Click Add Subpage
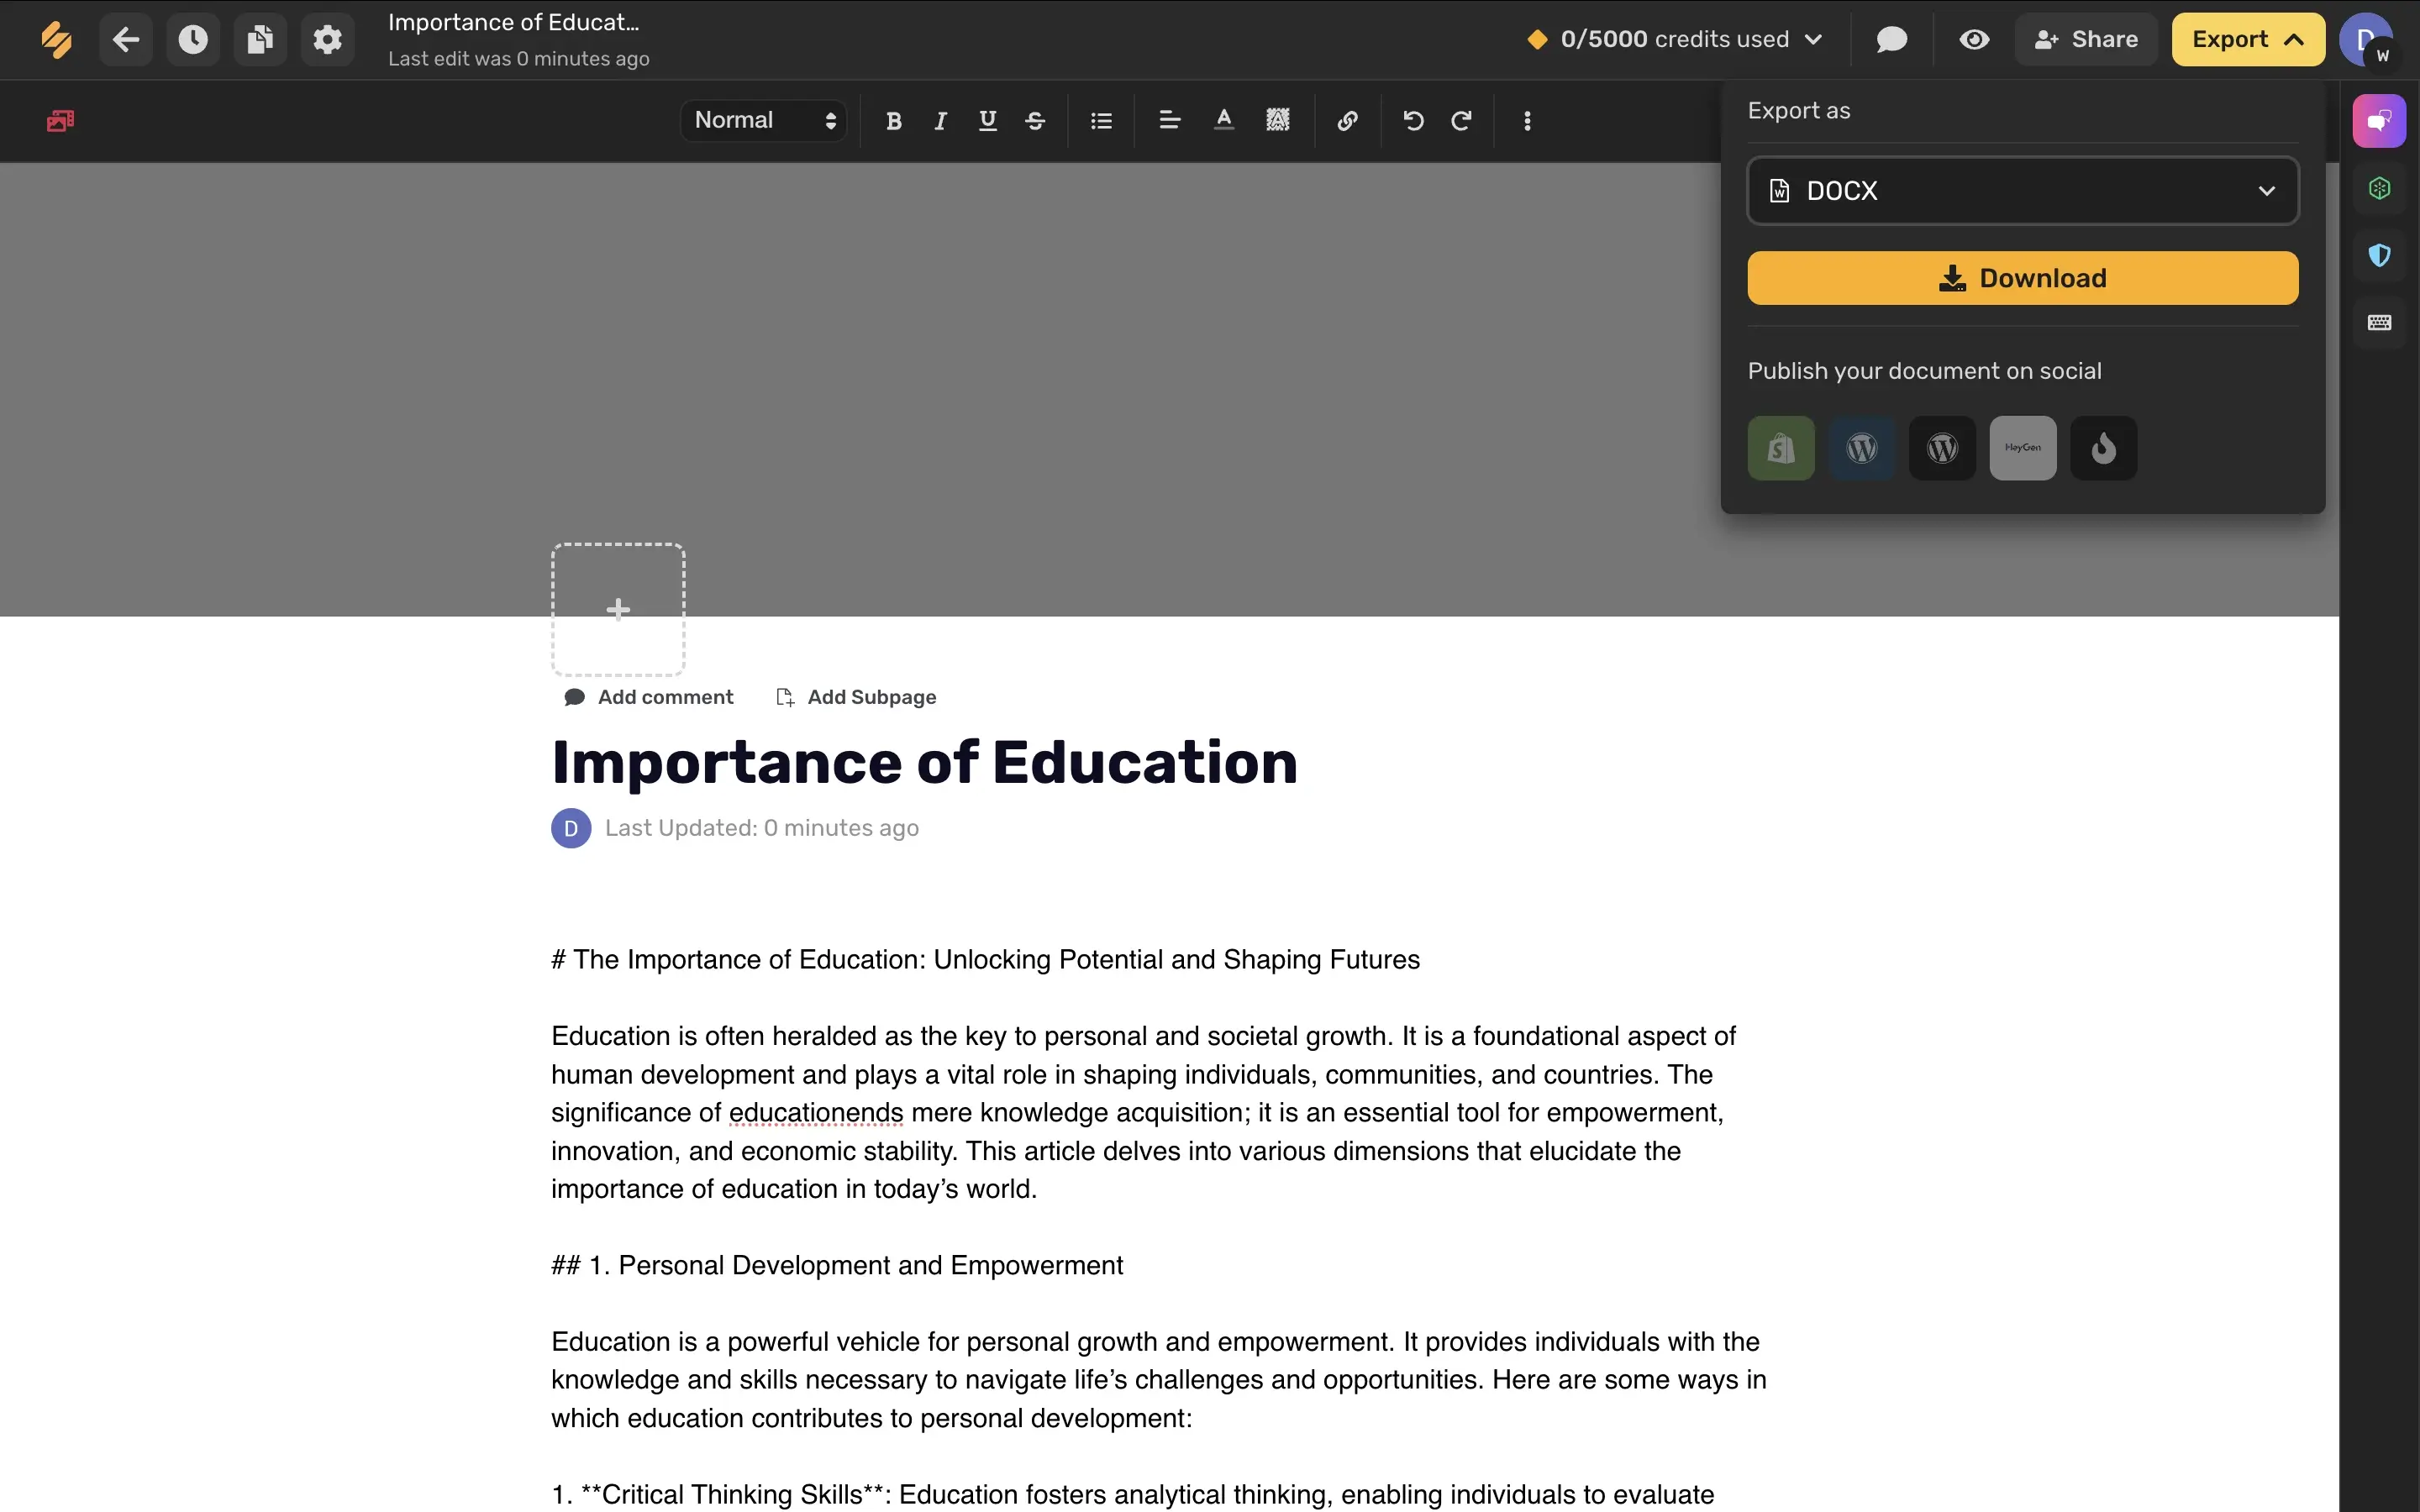The image size is (2420, 1512). coord(856,697)
